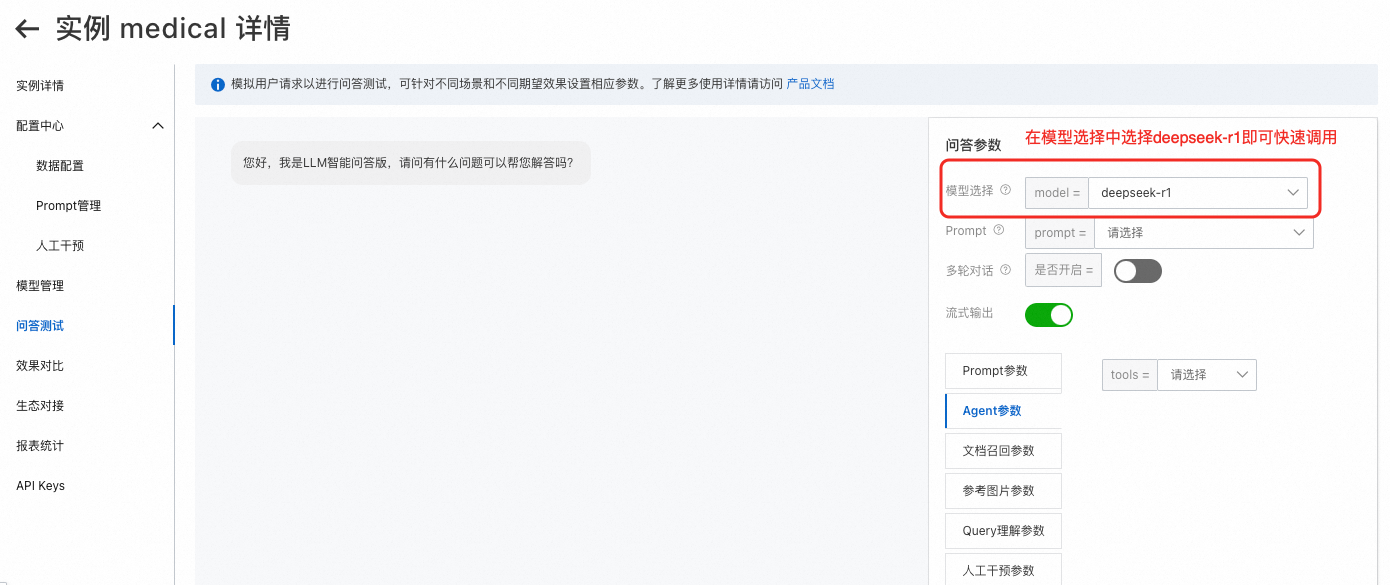Image resolution: width=1390 pixels, height=585 pixels.
Task: Switch to the Query理解参数 tab
Action: pos(1003,531)
